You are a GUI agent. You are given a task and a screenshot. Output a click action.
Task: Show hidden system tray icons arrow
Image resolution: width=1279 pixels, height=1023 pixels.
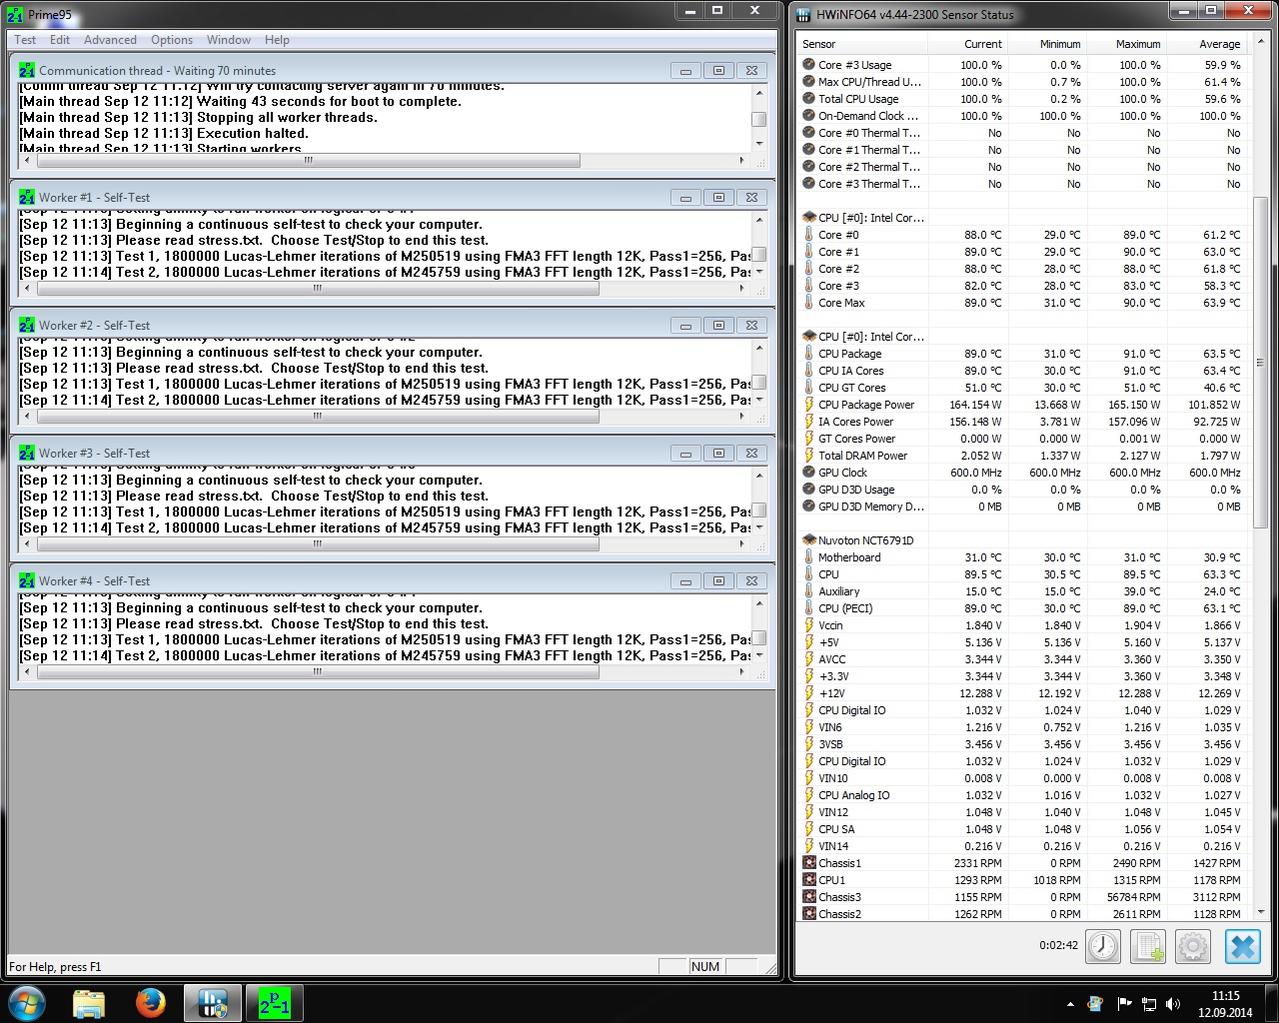(x=1070, y=1004)
